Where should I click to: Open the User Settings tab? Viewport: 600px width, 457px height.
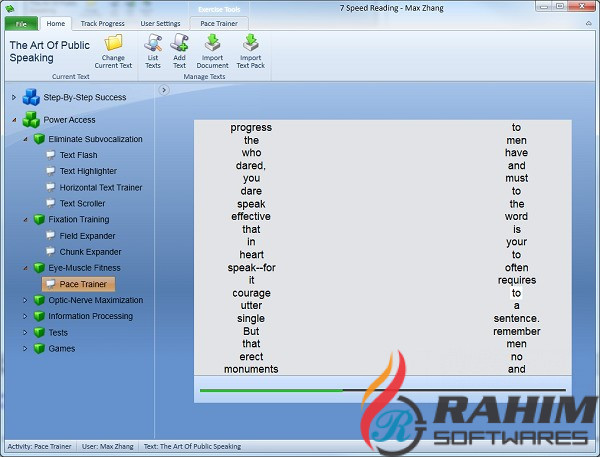[x=159, y=22]
